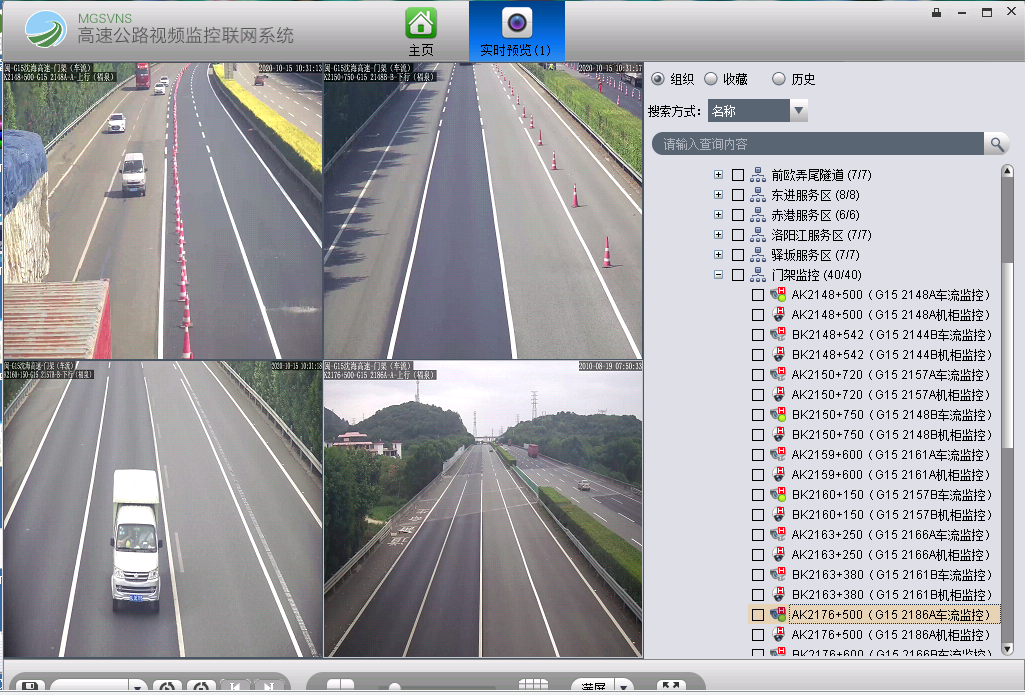The image size is (1025, 695).
Task: Click organization icon beside 东进服务区
Action: 757,195
